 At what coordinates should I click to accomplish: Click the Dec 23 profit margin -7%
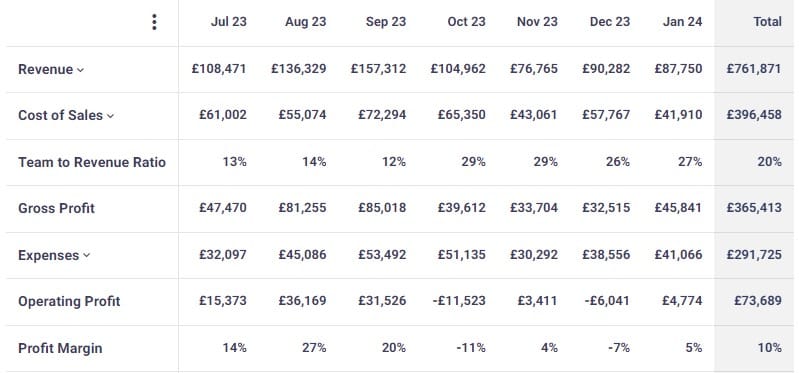[619, 348]
